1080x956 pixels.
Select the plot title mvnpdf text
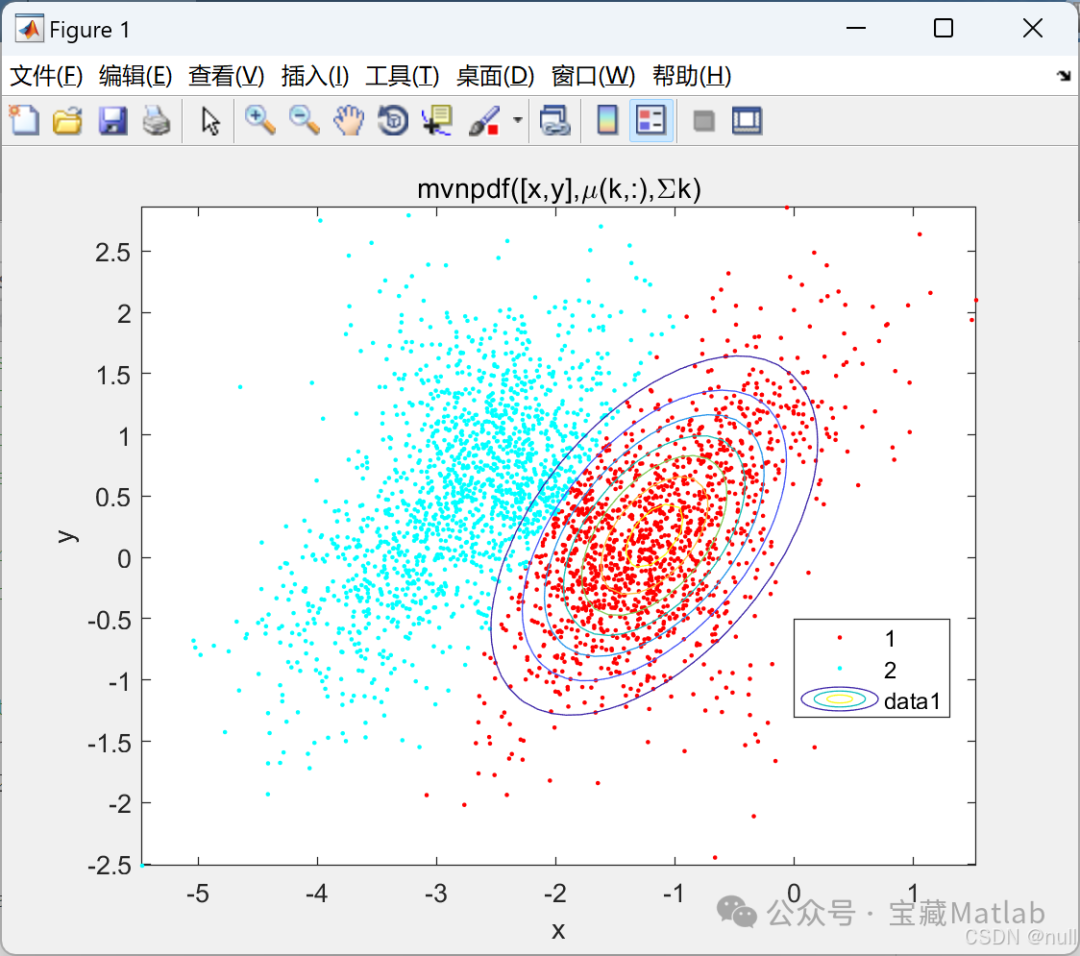(559, 188)
